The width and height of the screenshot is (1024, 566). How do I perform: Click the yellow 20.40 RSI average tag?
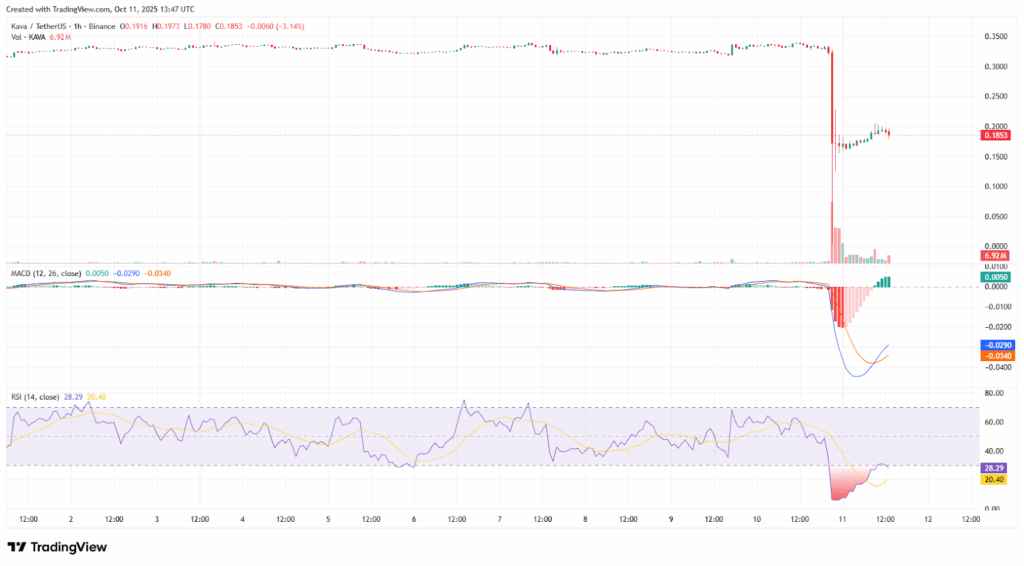pos(992,480)
